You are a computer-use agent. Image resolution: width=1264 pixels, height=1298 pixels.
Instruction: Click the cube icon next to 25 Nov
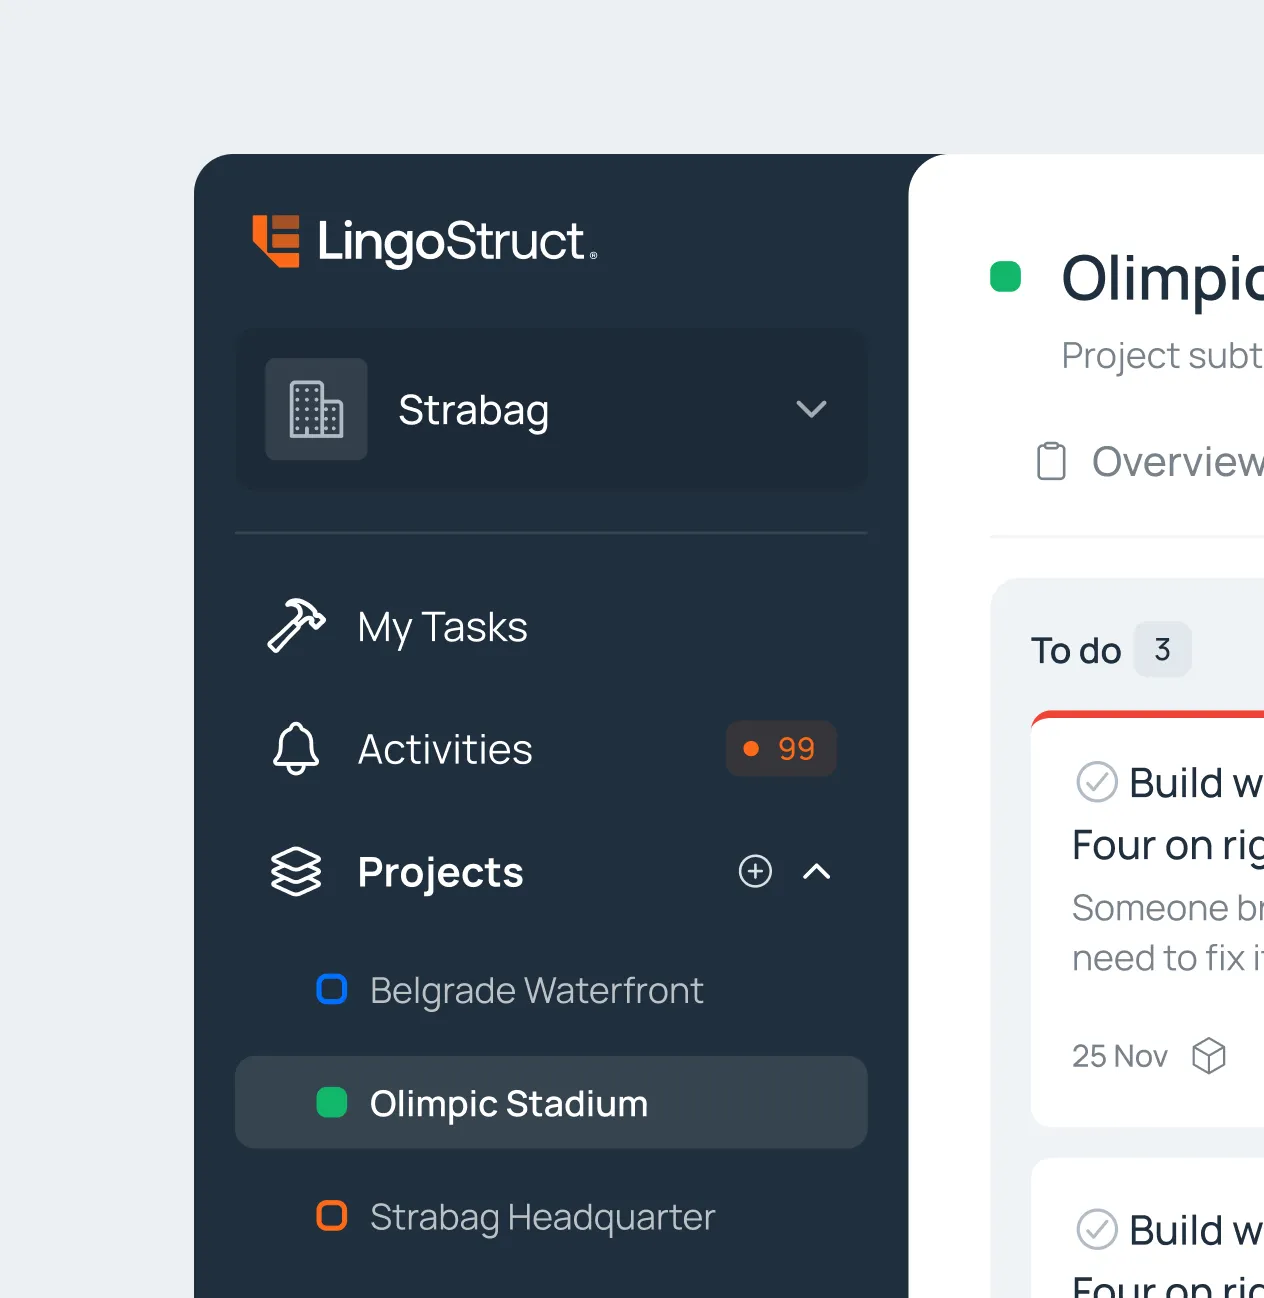click(x=1209, y=1055)
